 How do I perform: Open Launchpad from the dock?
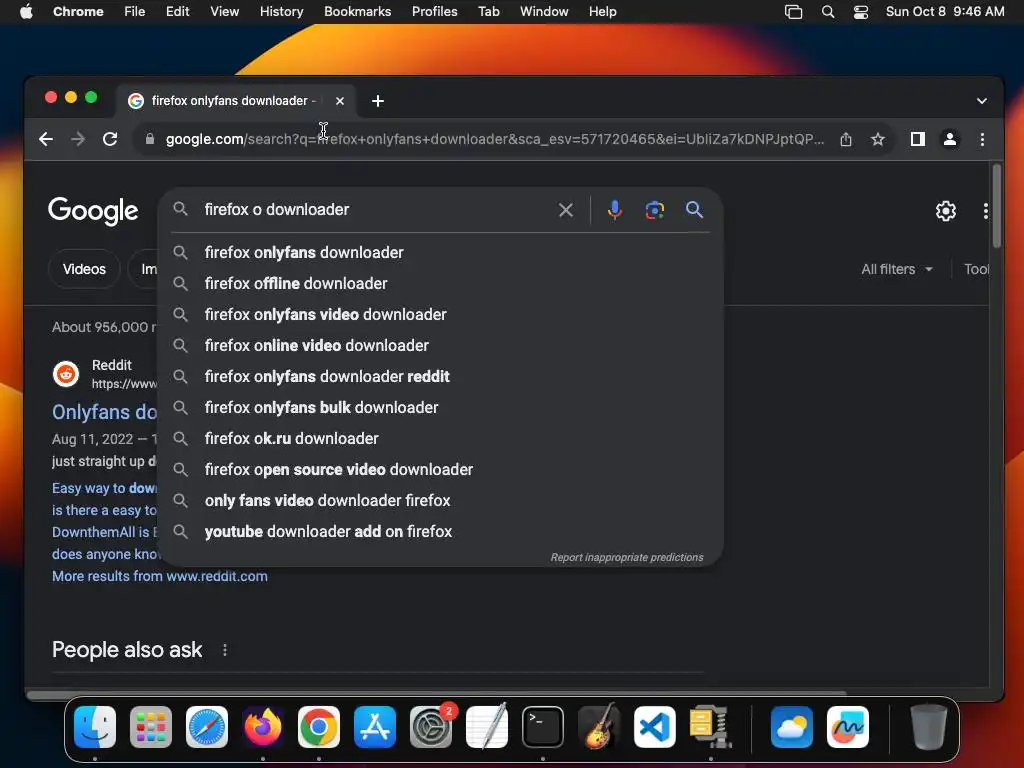tap(151, 727)
